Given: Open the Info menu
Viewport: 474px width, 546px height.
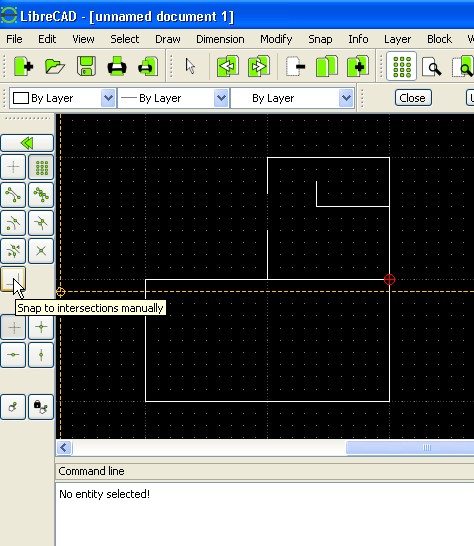Looking at the screenshot, I should pyautogui.click(x=358, y=39).
